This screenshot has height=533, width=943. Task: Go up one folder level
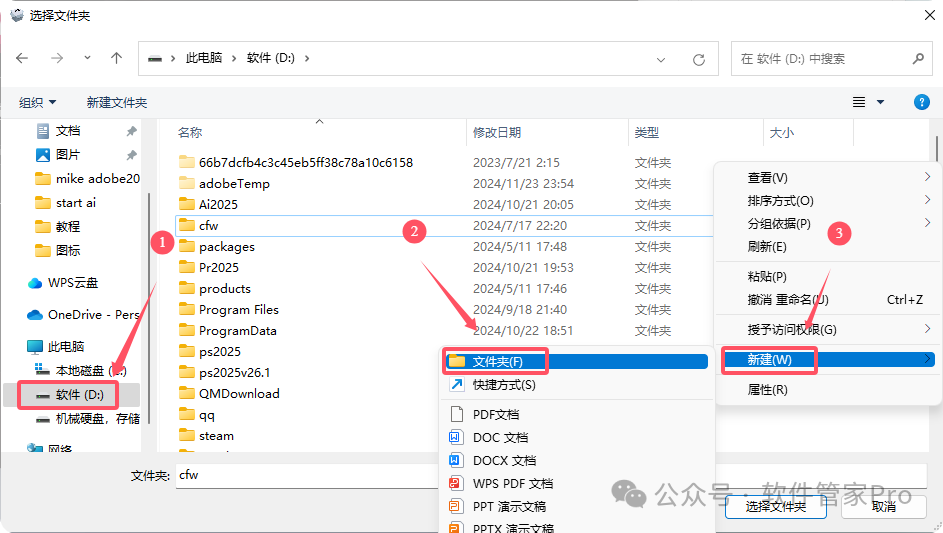pyautogui.click(x=116, y=58)
